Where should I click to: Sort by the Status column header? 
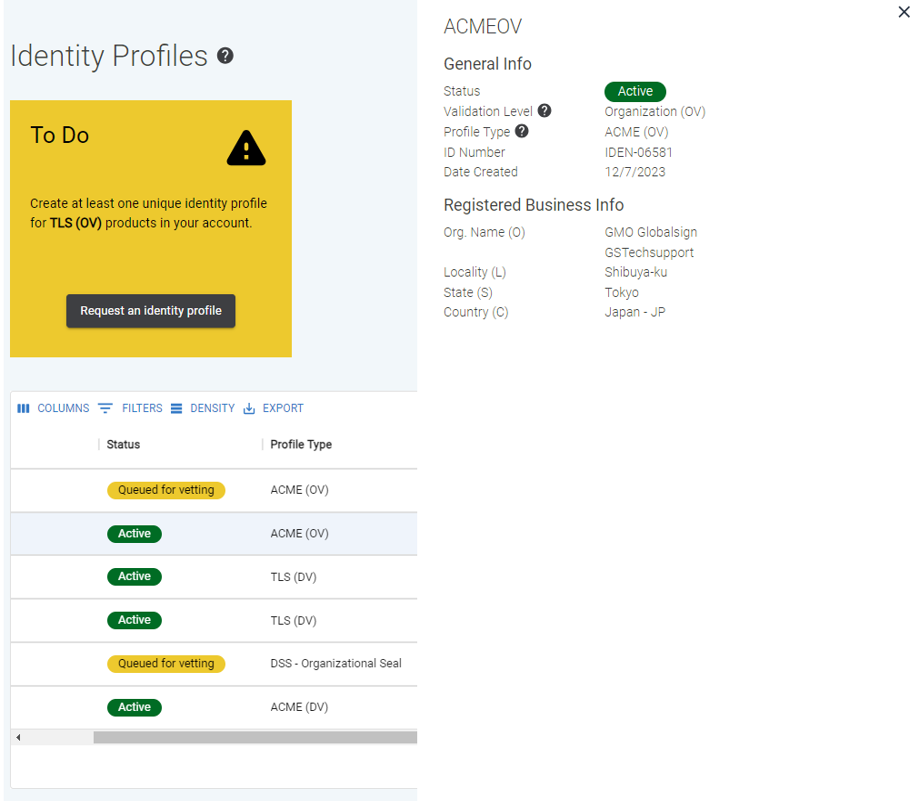tap(123, 444)
